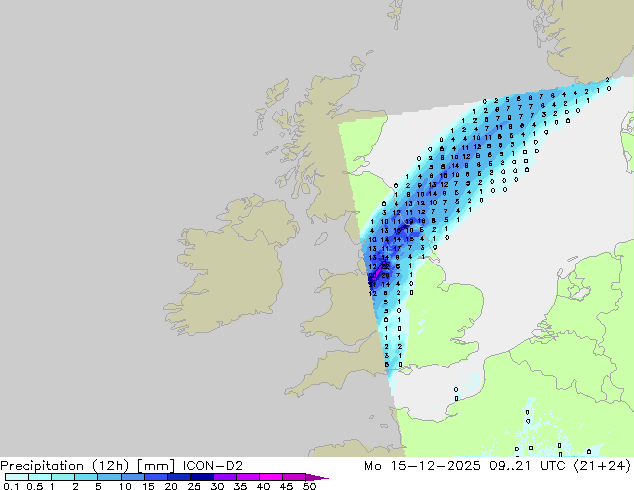
Task: Click the 5–10 mm legend color swatch
Action: click(x=109, y=477)
